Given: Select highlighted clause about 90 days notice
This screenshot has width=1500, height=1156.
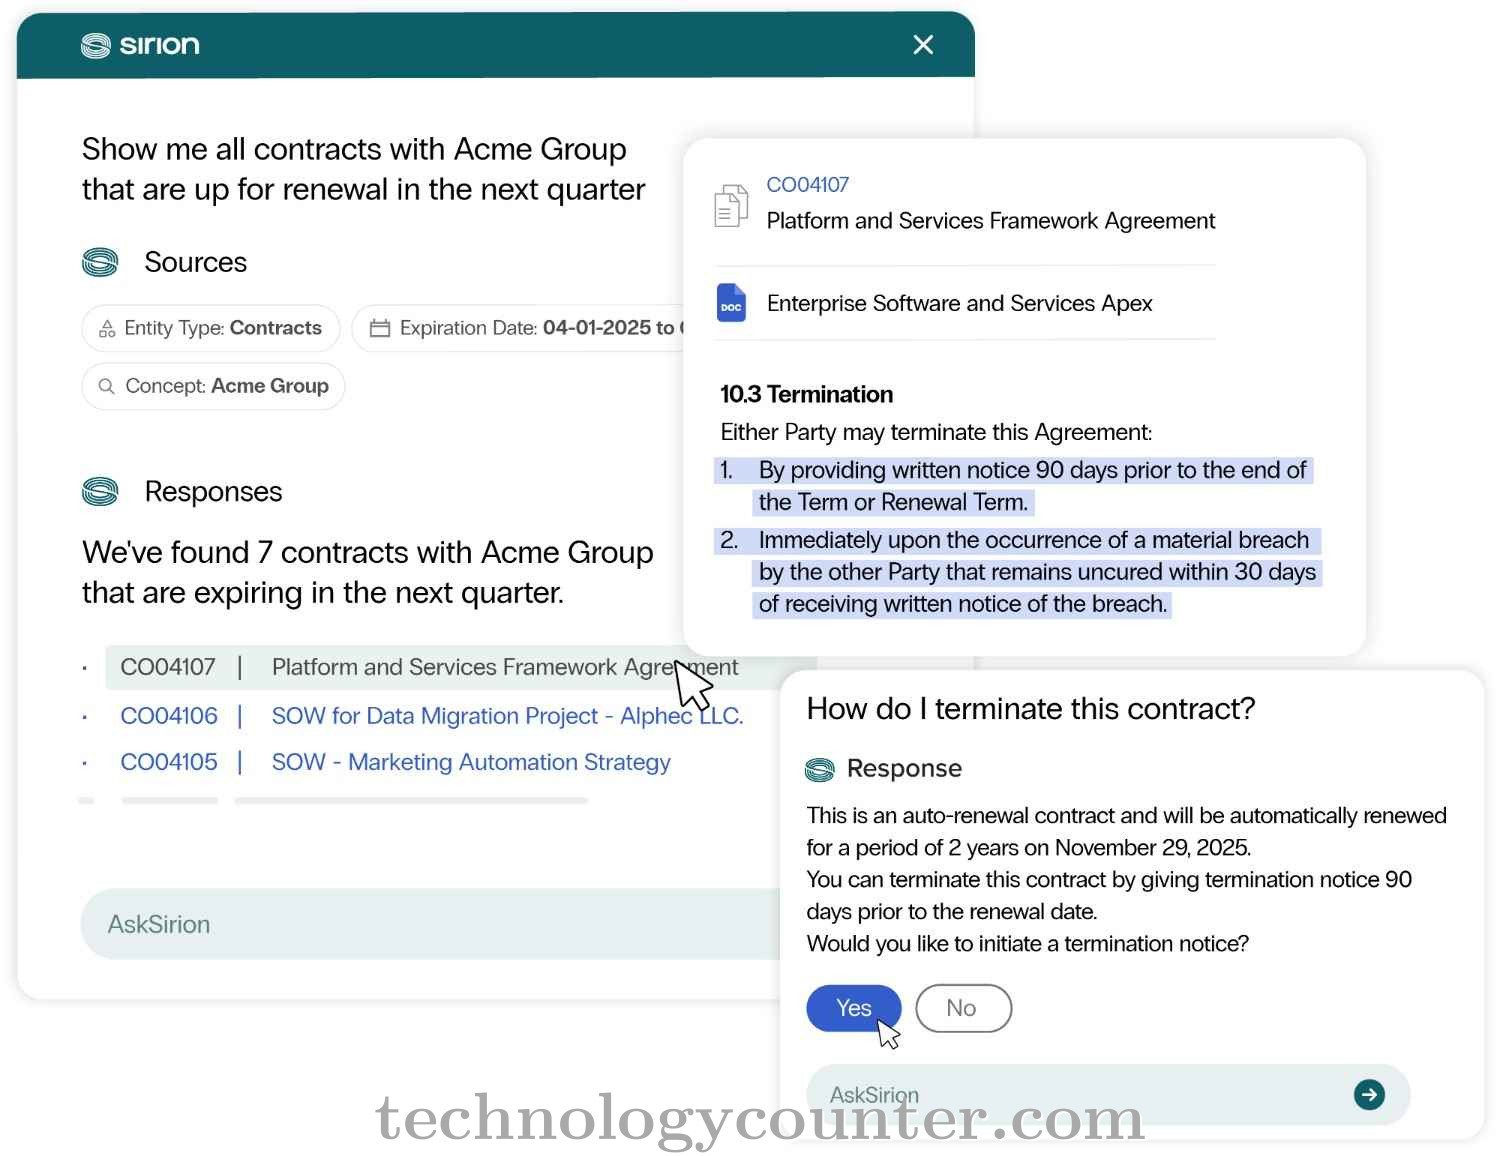Looking at the screenshot, I should click(x=1014, y=486).
